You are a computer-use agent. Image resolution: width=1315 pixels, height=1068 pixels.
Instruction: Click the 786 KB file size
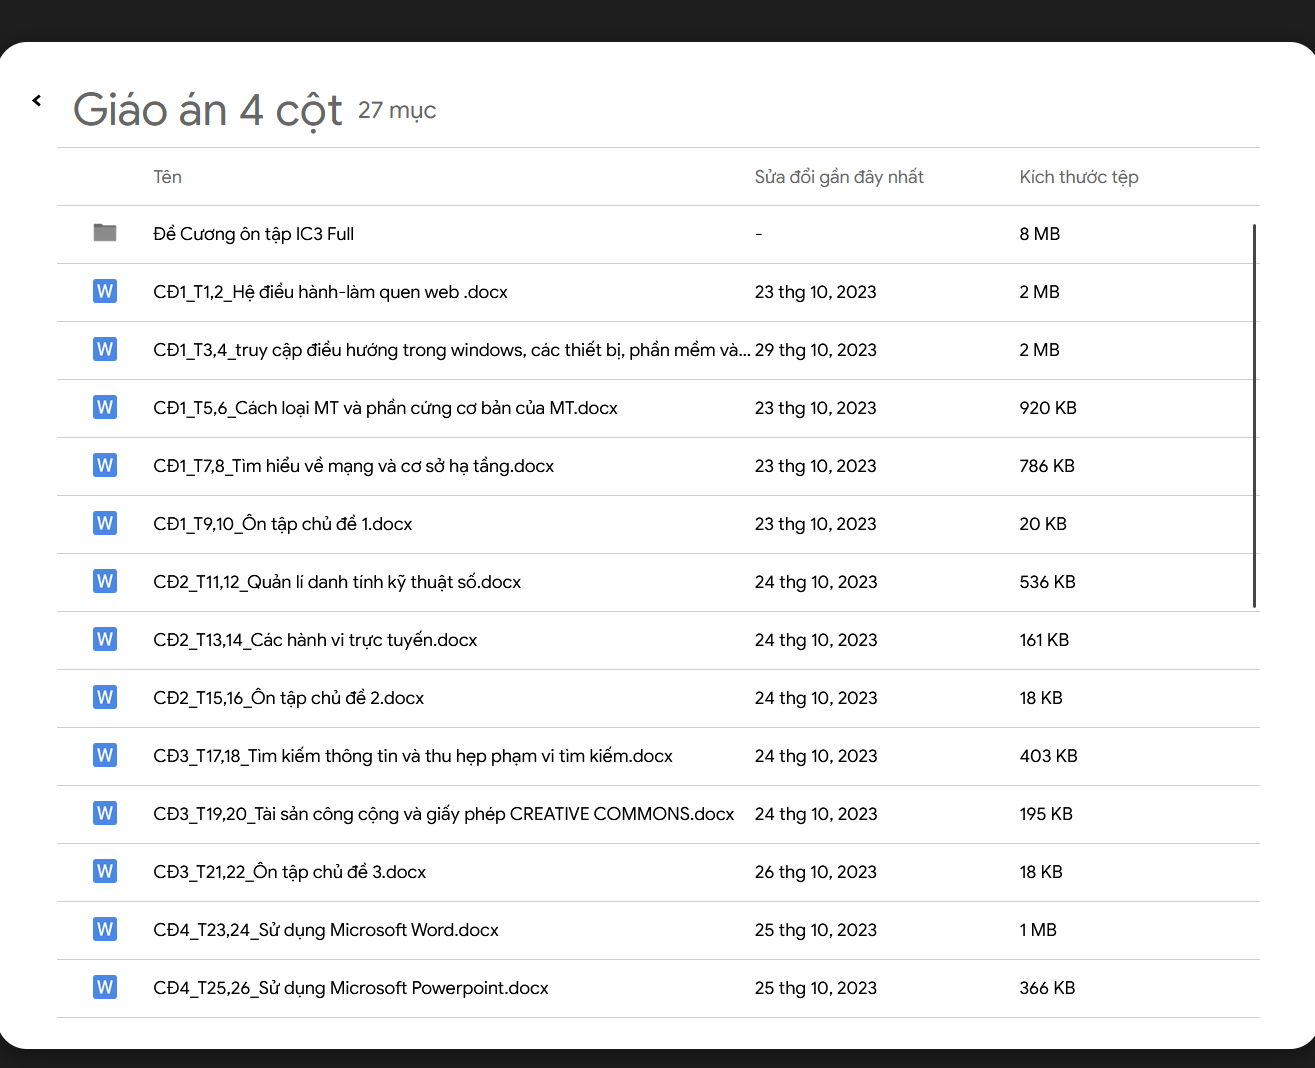tap(1047, 466)
